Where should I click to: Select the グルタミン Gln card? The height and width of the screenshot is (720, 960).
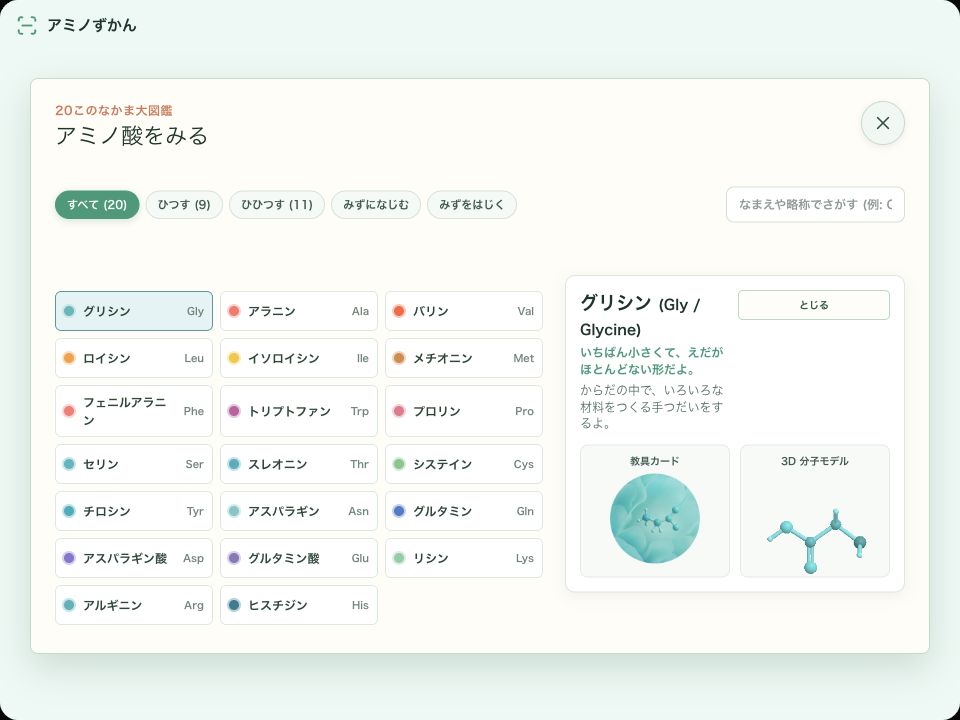[x=464, y=511]
